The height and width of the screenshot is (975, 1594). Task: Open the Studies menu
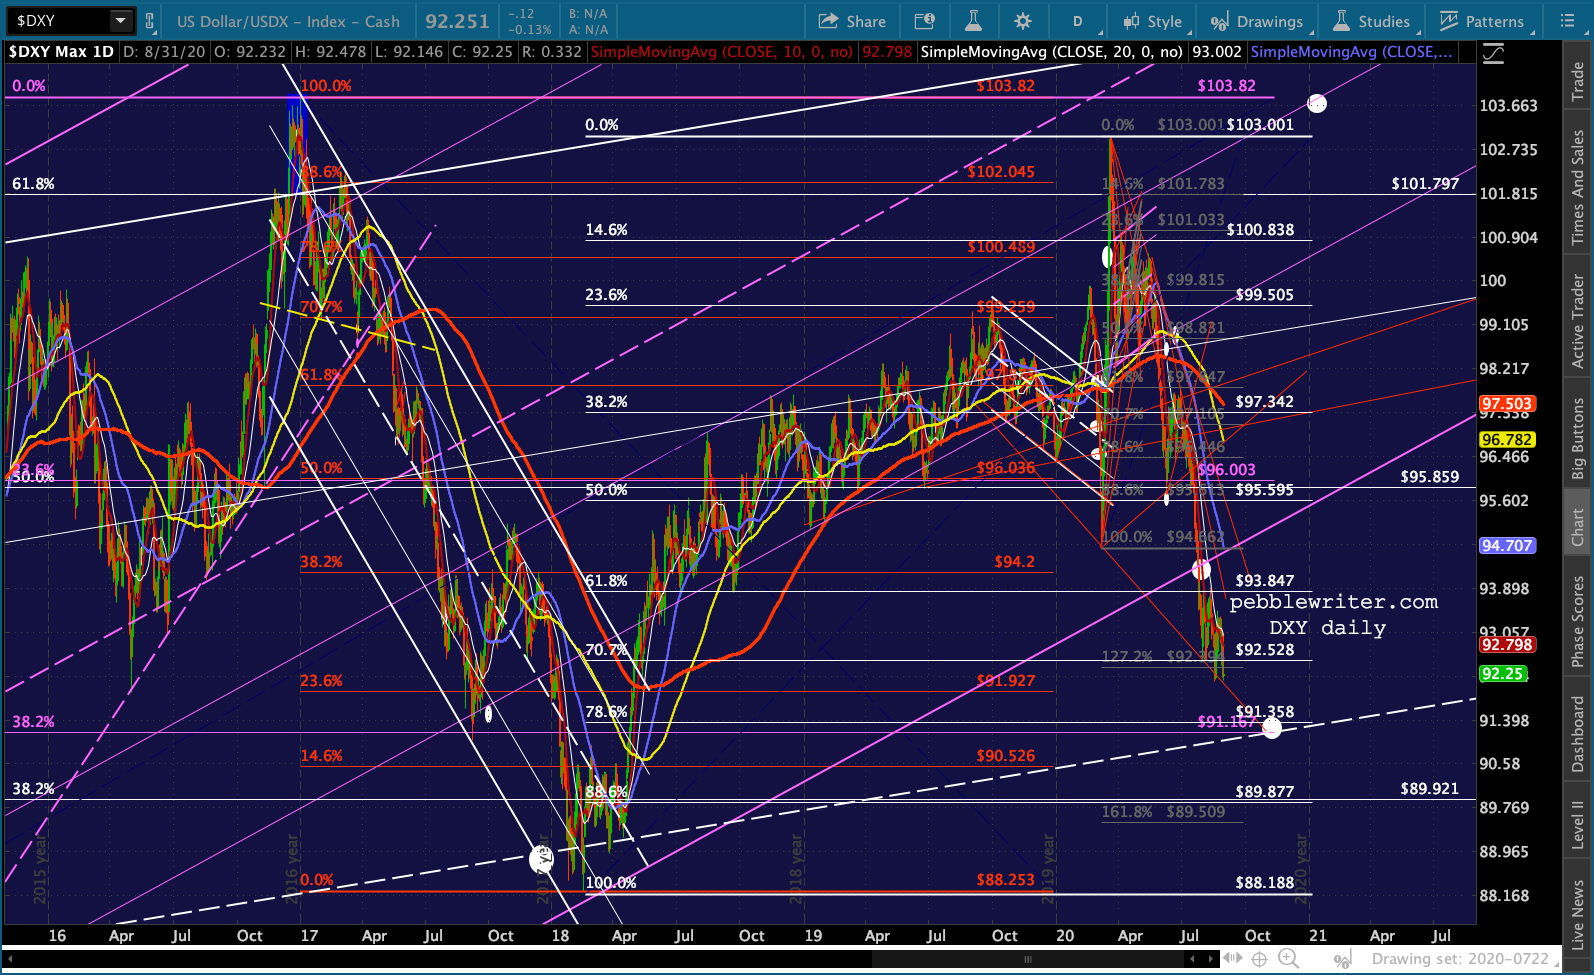1372,21
